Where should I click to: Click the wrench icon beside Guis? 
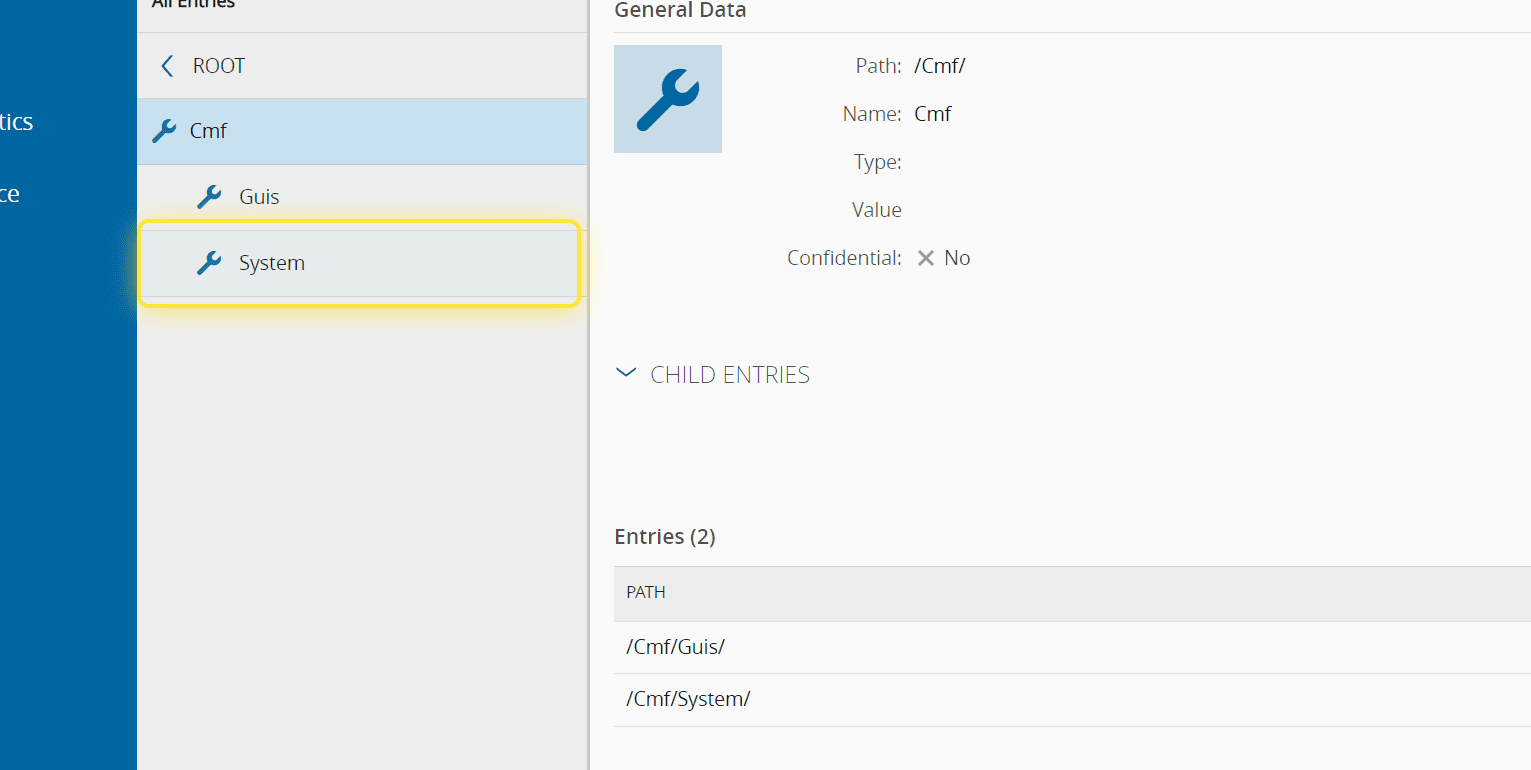(209, 197)
